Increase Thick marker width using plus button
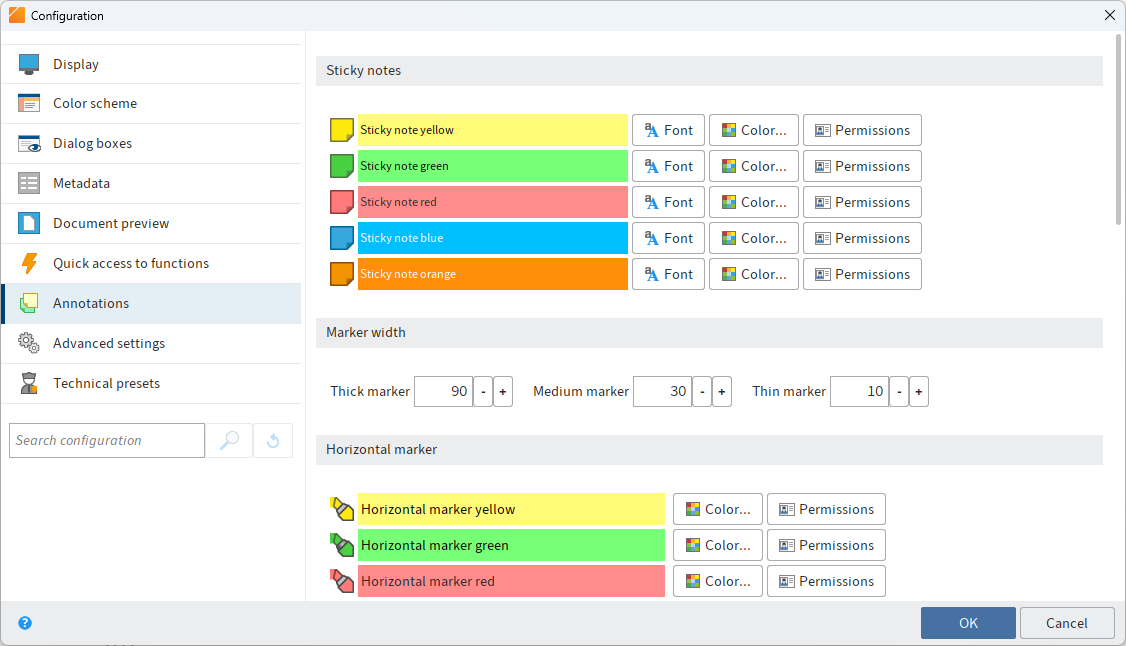The width and height of the screenshot is (1126, 646). pyautogui.click(x=502, y=391)
